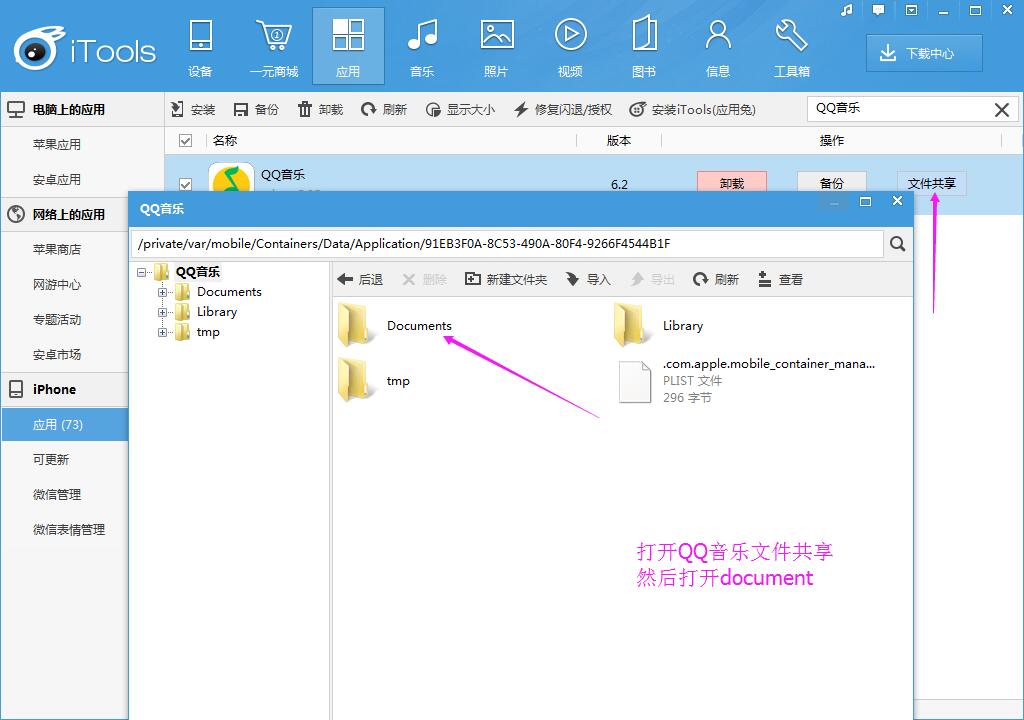Open the 图书 (Books) section
This screenshot has height=720, width=1024.
(x=644, y=47)
